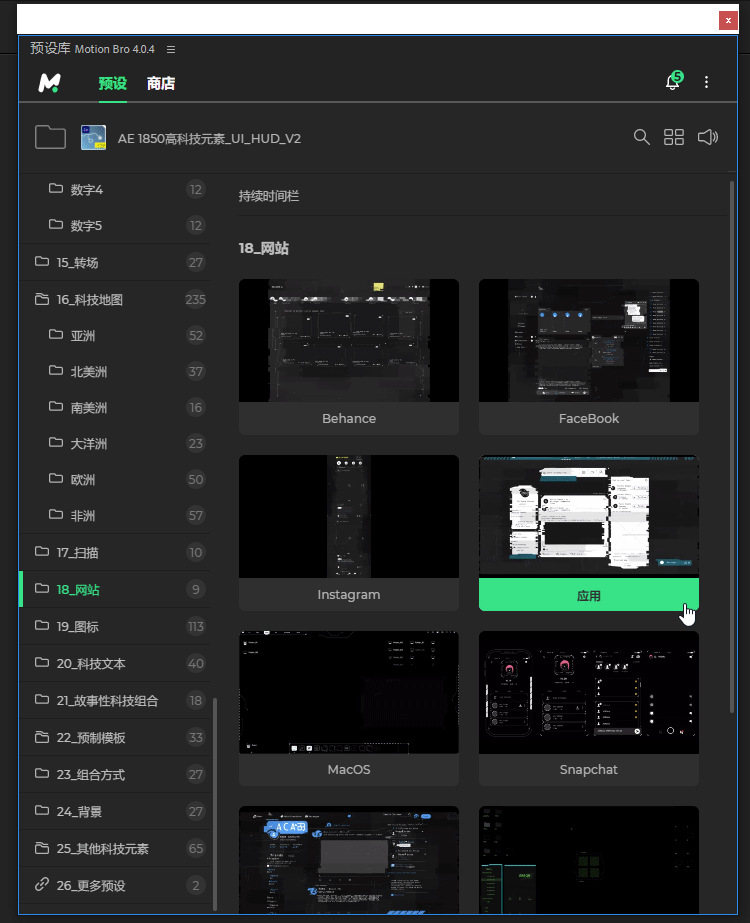Select the 19_图标 category

pos(115,626)
